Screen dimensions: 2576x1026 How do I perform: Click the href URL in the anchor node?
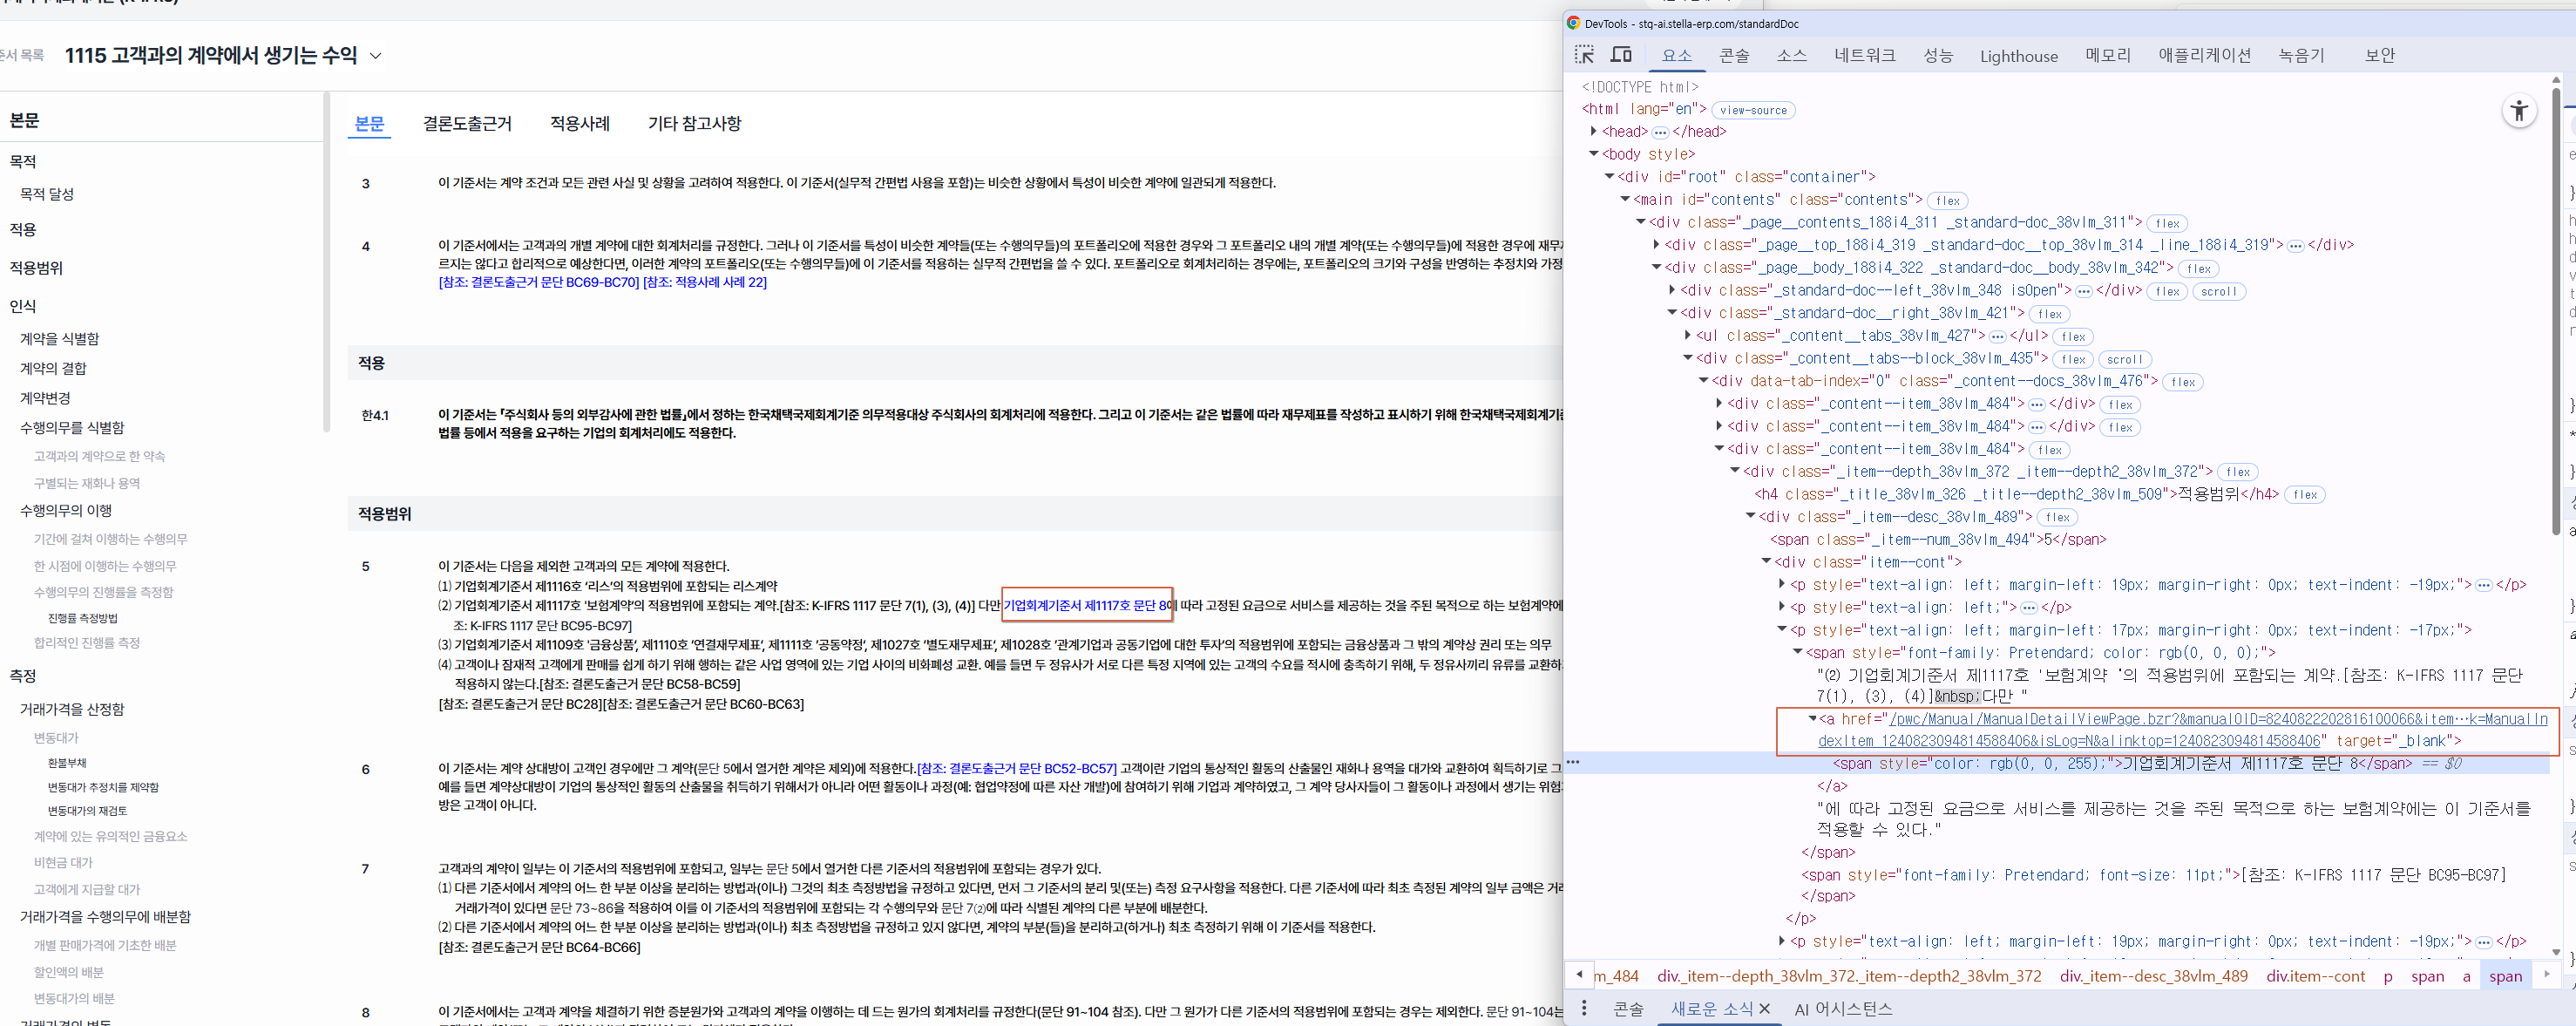click(x=2182, y=729)
